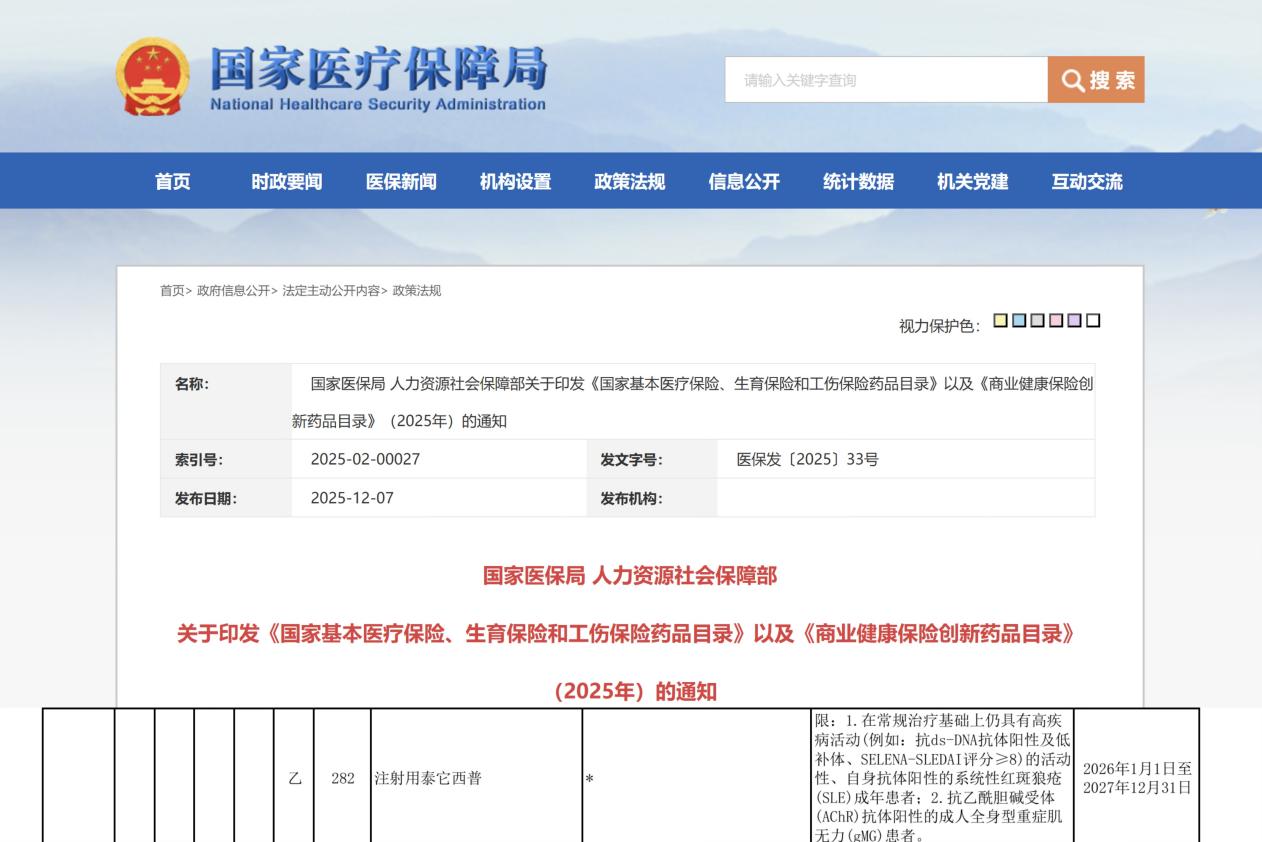Click 政府信息公开 breadcrumb link

coord(233,291)
